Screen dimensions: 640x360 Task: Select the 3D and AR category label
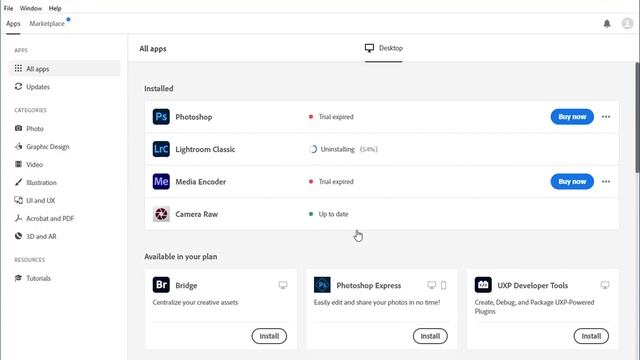click(41, 236)
